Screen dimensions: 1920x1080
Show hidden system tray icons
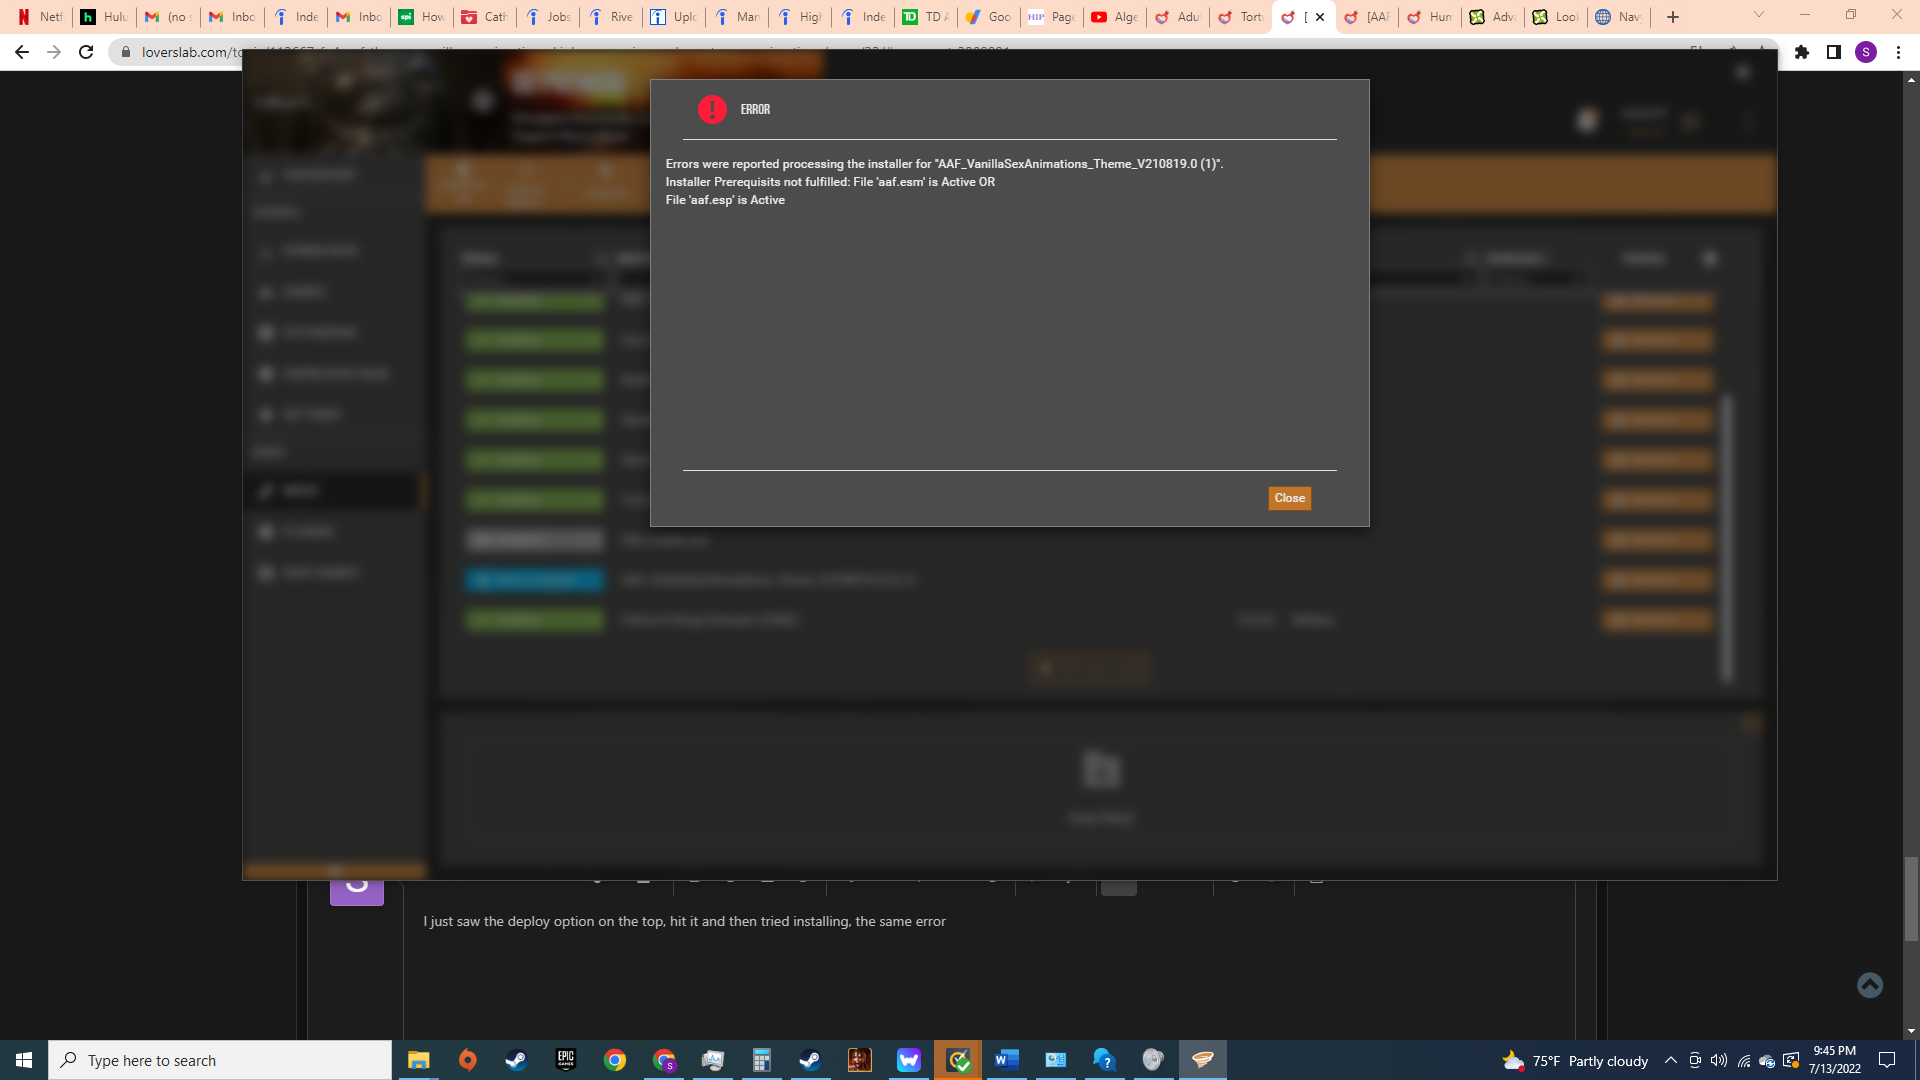click(1670, 1060)
